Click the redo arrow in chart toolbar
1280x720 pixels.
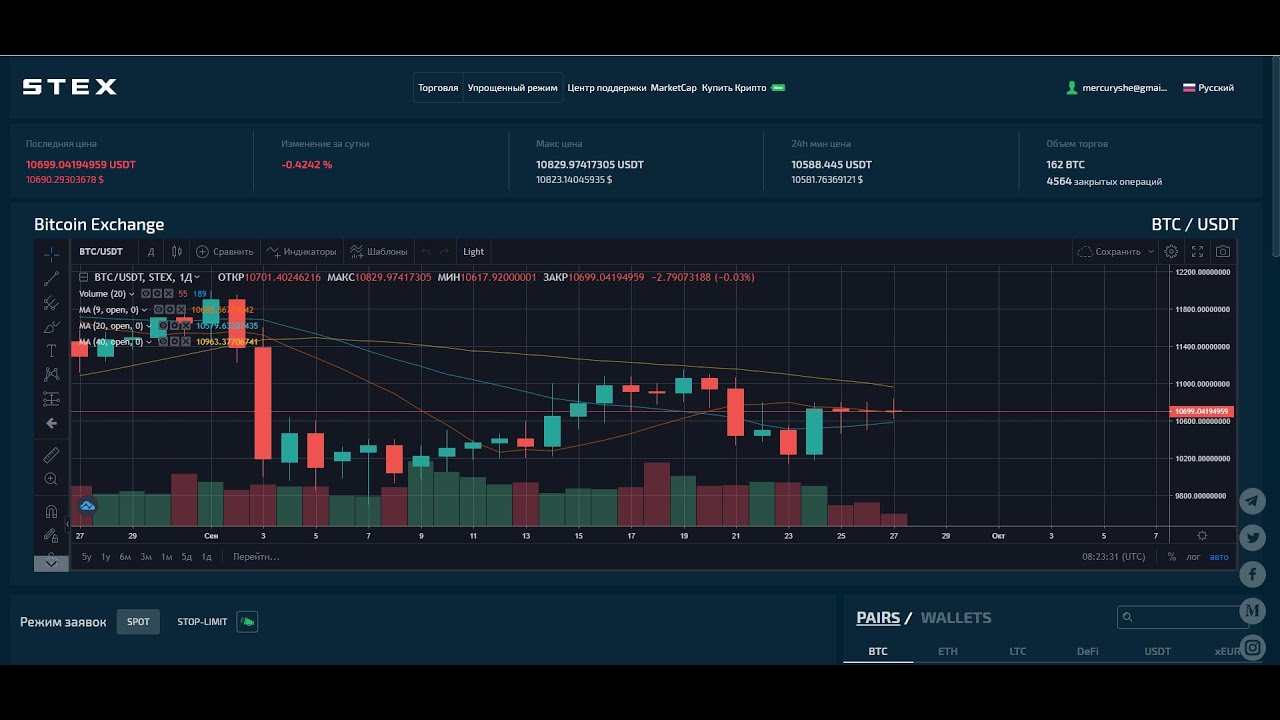pos(444,252)
